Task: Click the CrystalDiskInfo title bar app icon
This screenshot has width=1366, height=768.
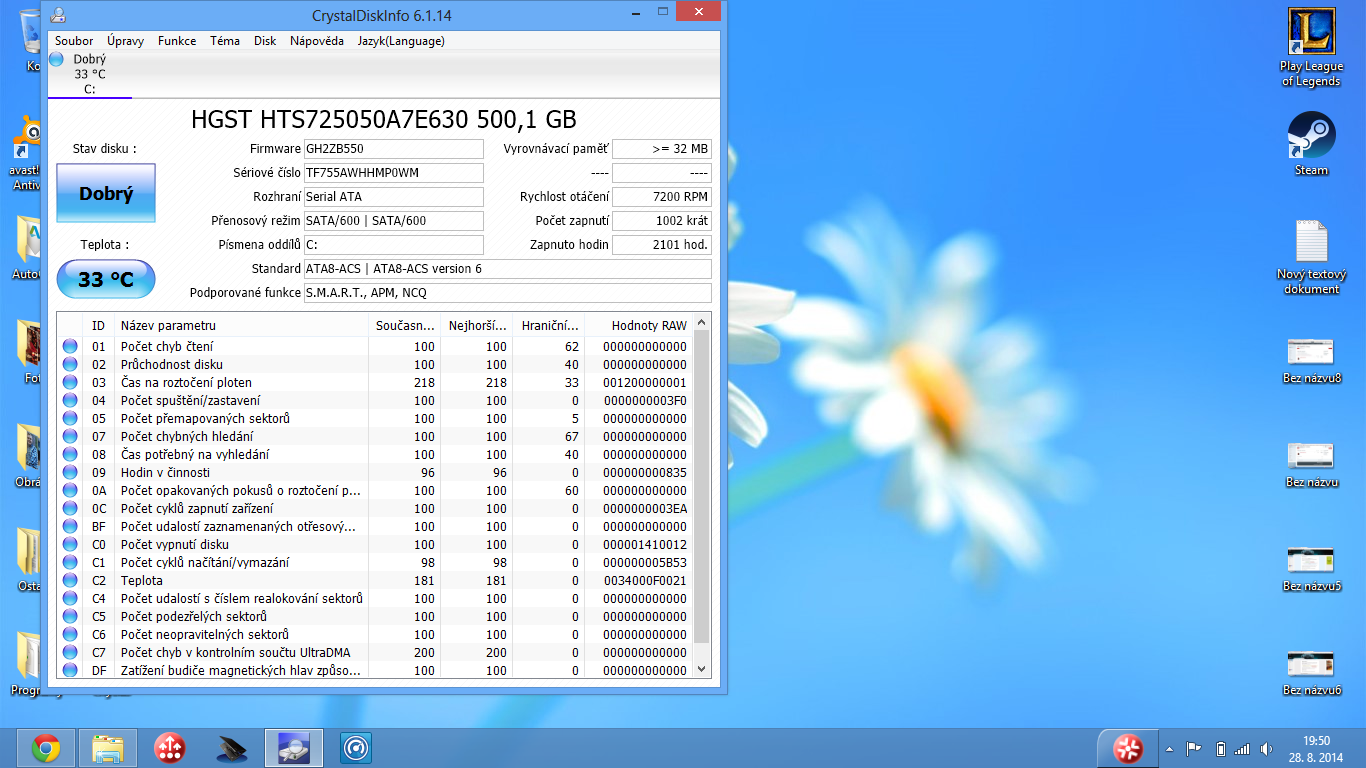Action: tap(59, 14)
